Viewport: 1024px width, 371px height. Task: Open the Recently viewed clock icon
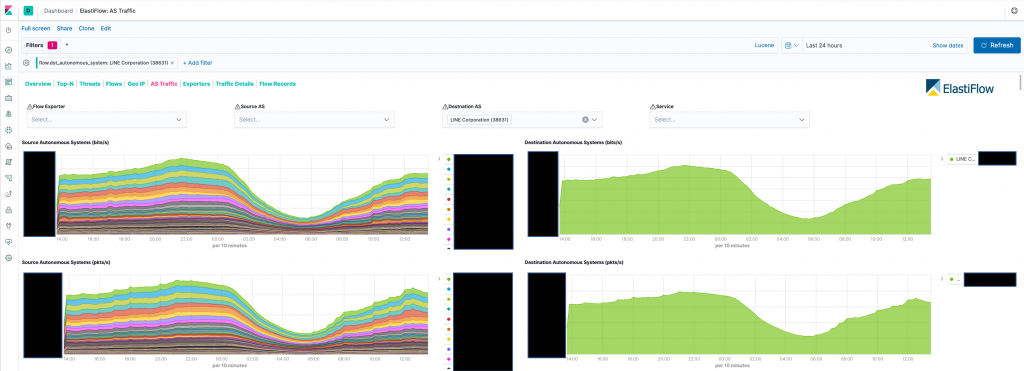pyautogui.click(x=8, y=30)
